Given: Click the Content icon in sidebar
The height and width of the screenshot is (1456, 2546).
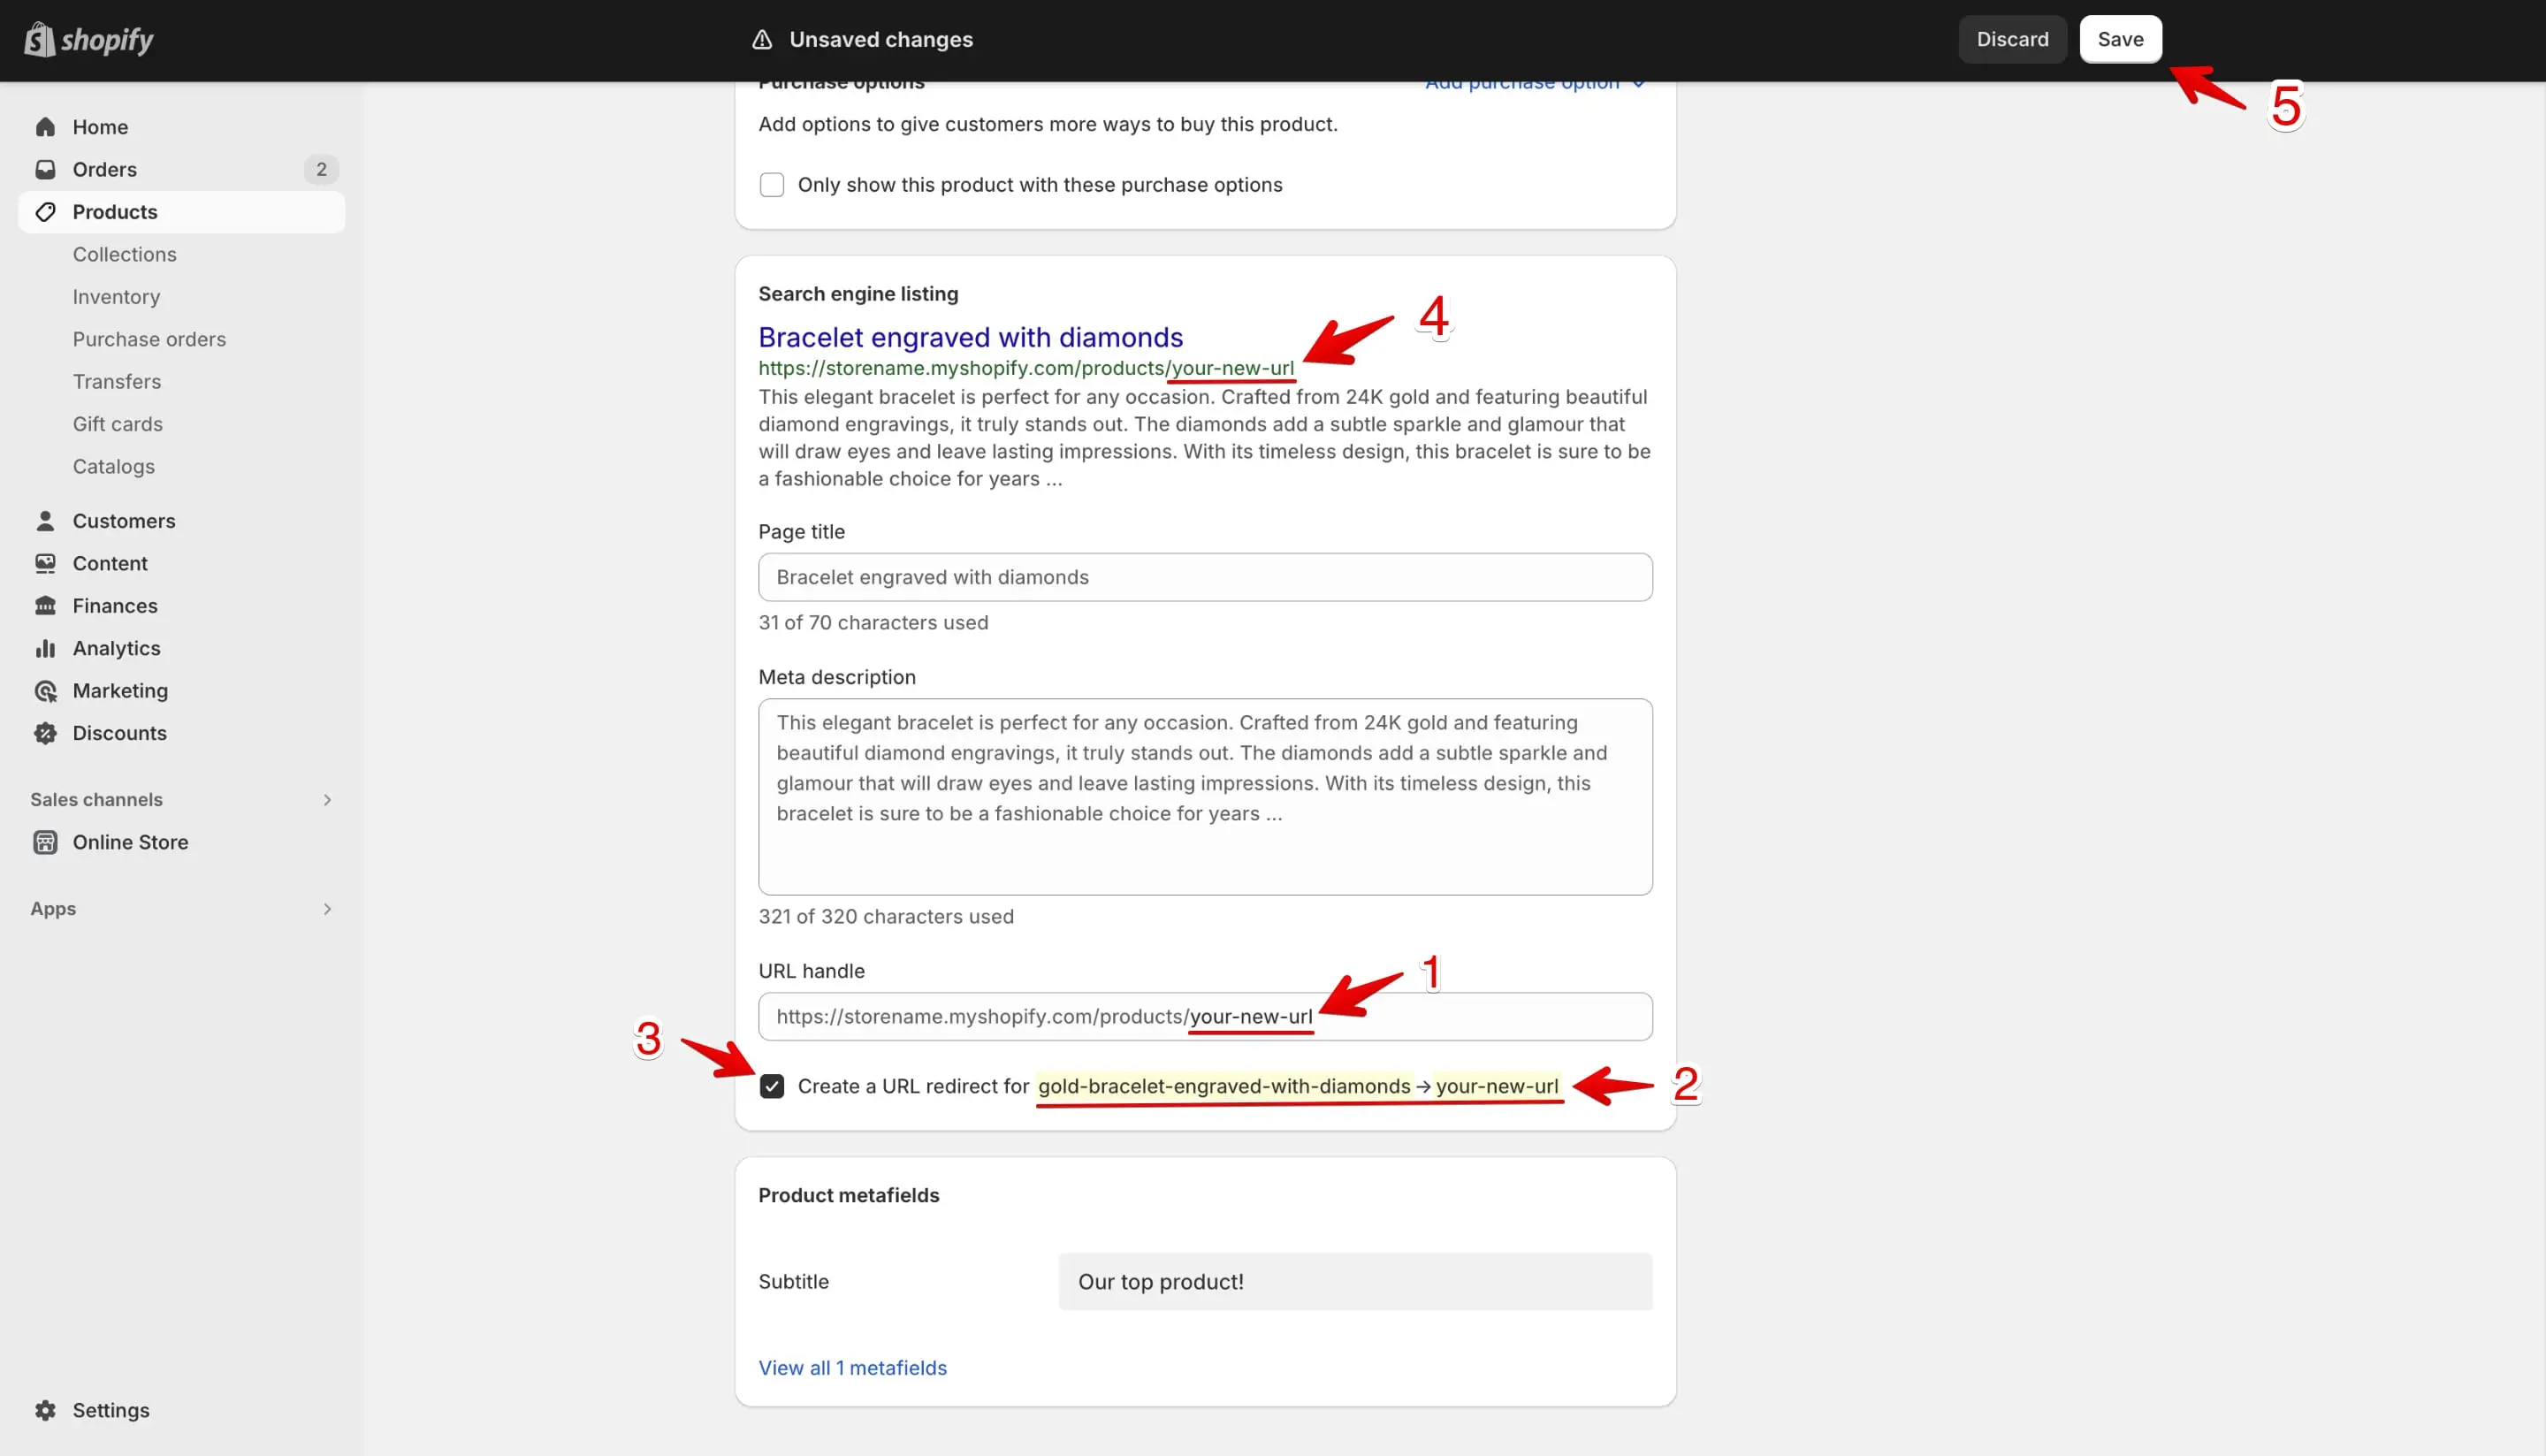Looking at the screenshot, I should (x=45, y=563).
